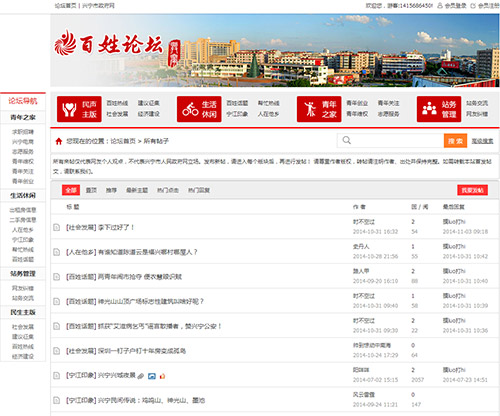This screenshot has height=416, width=500.
Task: Open 求职招聘 in the 论坛导航 sidebar
Action: [x=23, y=132]
